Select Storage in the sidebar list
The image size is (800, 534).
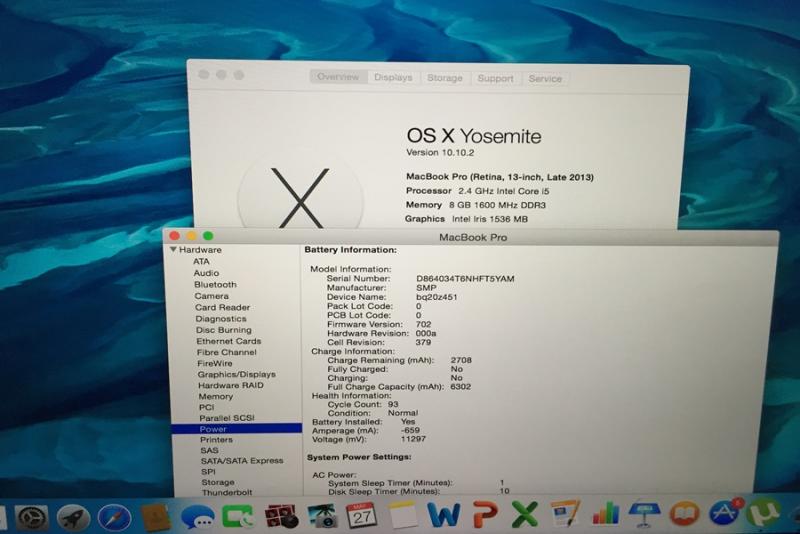tap(218, 482)
